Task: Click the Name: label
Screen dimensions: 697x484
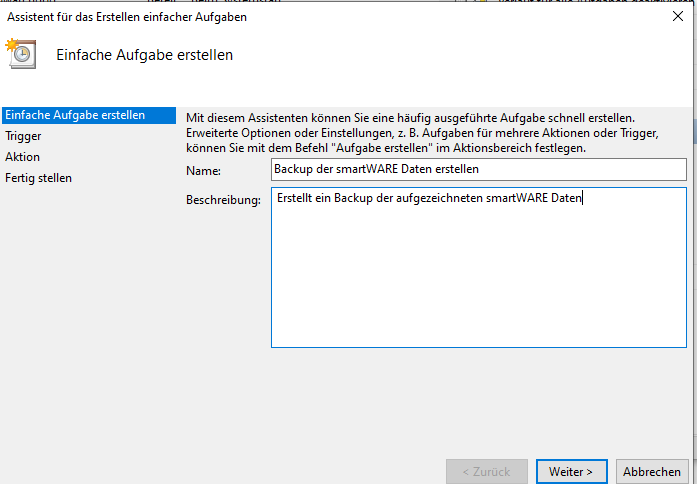Action: (203, 171)
